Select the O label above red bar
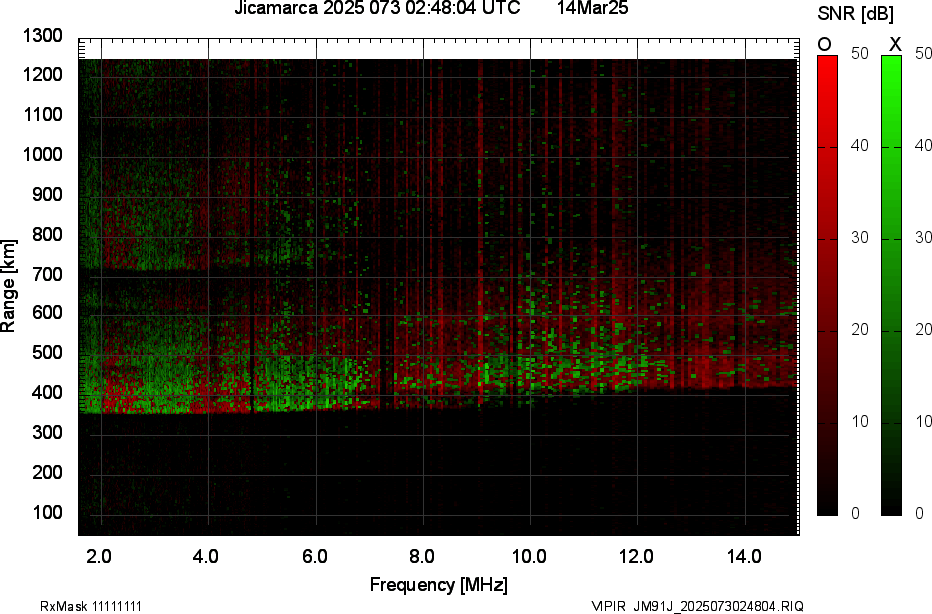The width and height of the screenshot is (932, 614). (x=825, y=43)
